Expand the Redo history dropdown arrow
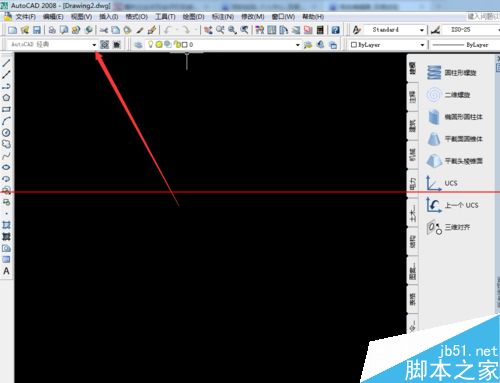The height and width of the screenshot is (383, 500). coord(195,30)
